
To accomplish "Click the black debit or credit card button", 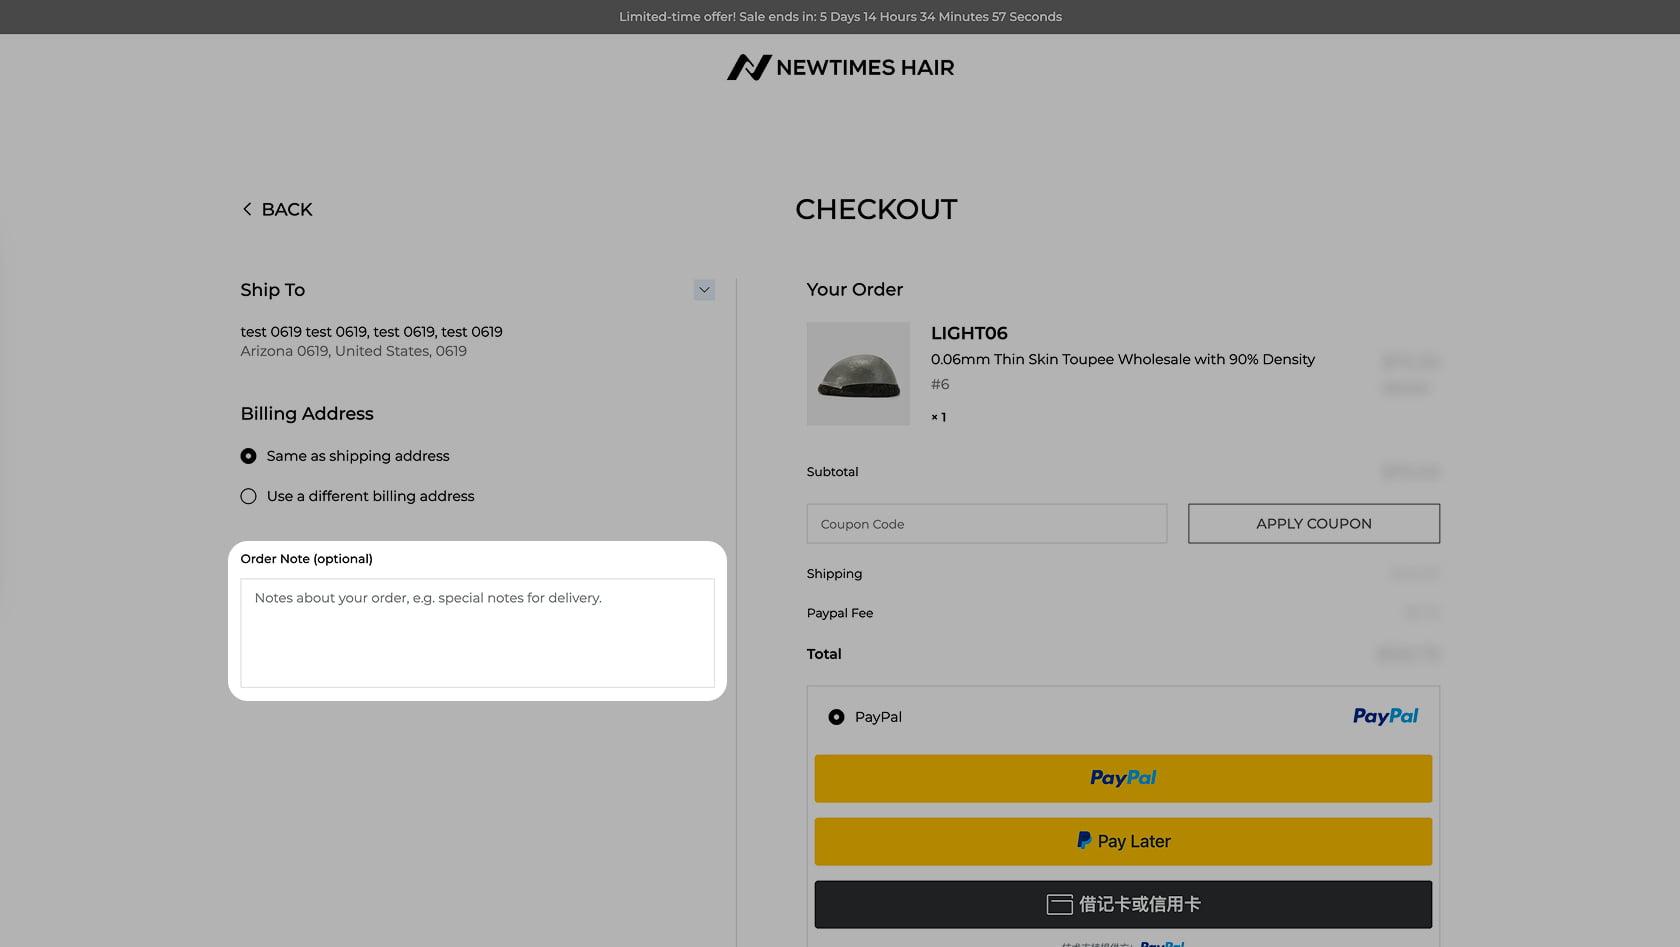I will pos(1123,904).
